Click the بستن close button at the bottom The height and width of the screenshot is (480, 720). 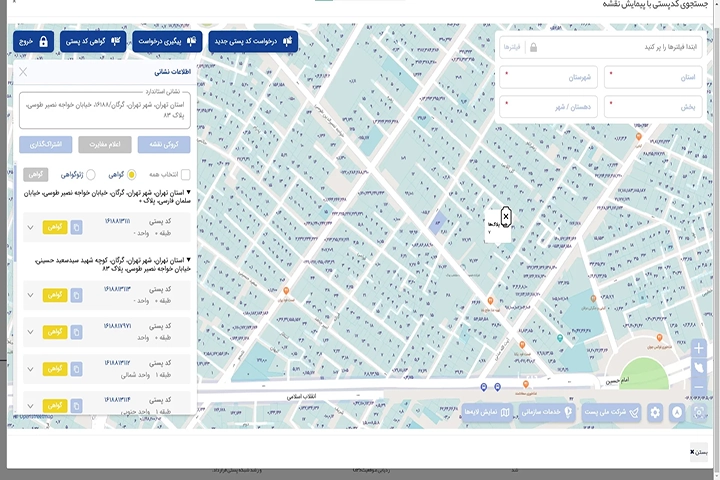click(x=698, y=452)
